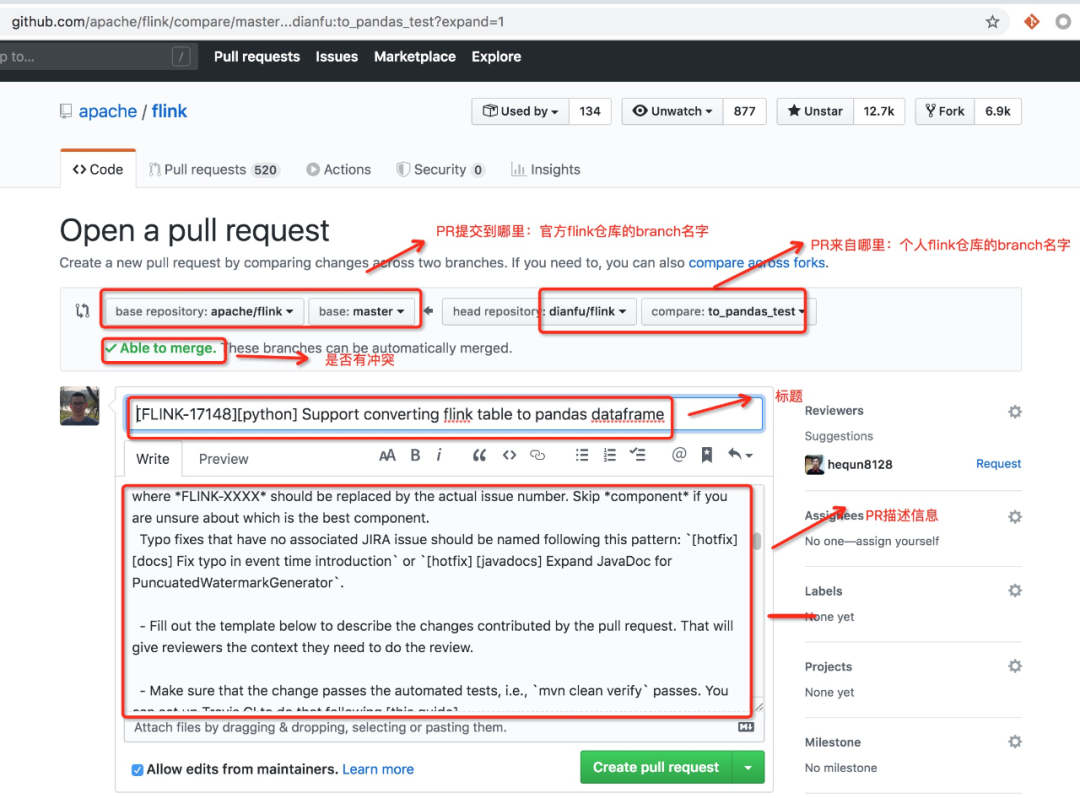Click the Fork button
The image size is (1080, 798).
pos(944,111)
